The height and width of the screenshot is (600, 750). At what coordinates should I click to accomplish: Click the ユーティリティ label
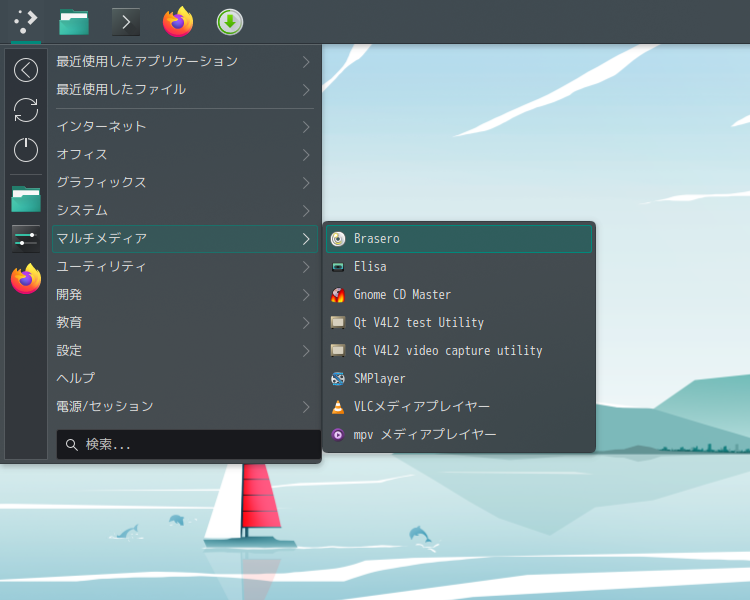tap(101, 267)
